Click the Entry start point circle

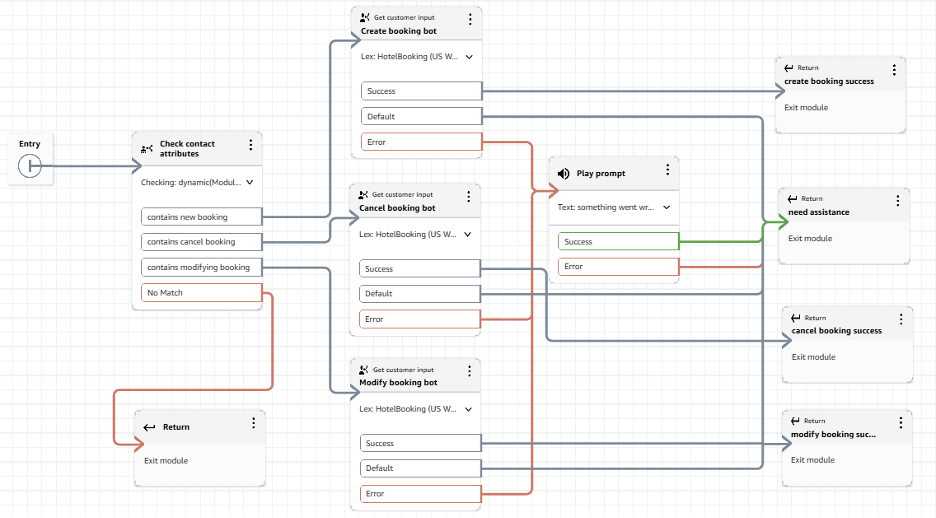coord(30,166)
